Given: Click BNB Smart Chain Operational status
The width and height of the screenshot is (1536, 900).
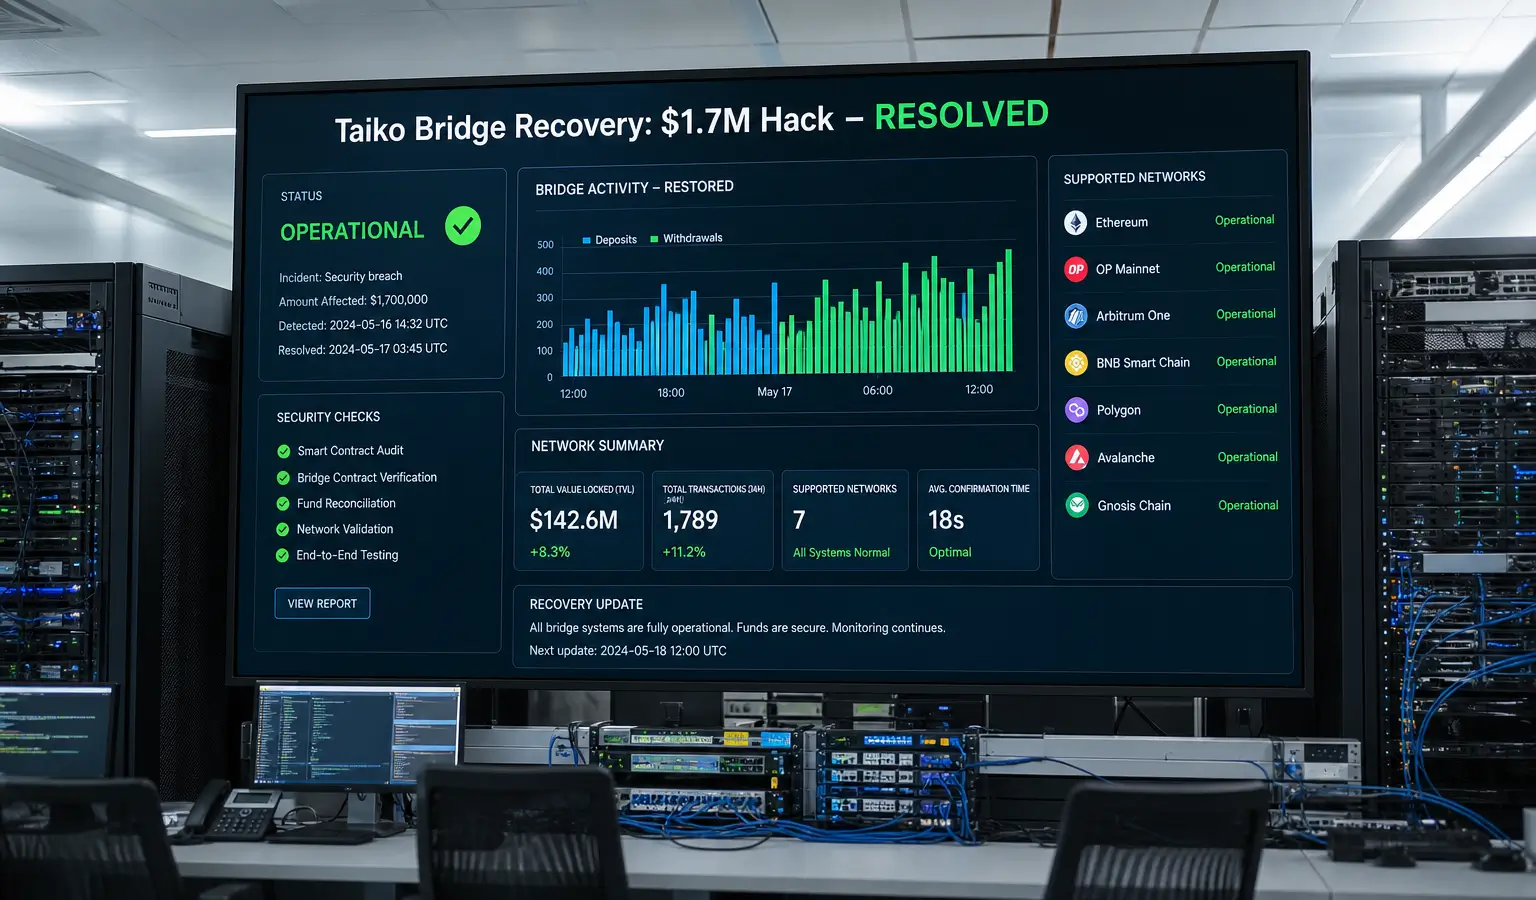Looking at the screenshot, I should pyautogui.click(x=1246, y=362).
